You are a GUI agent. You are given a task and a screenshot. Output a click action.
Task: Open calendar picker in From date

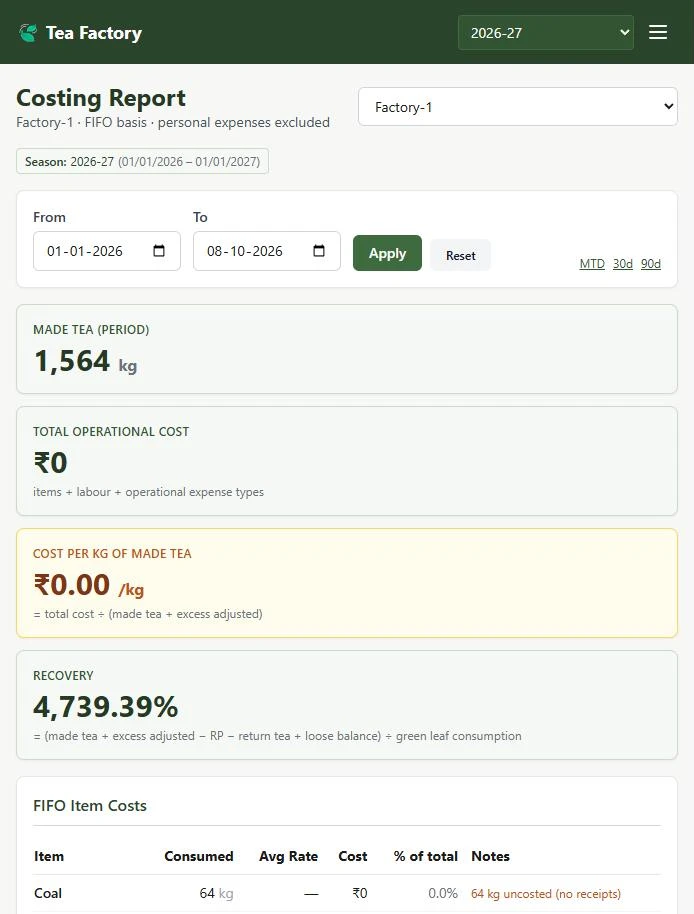click(x=158, y=251)
